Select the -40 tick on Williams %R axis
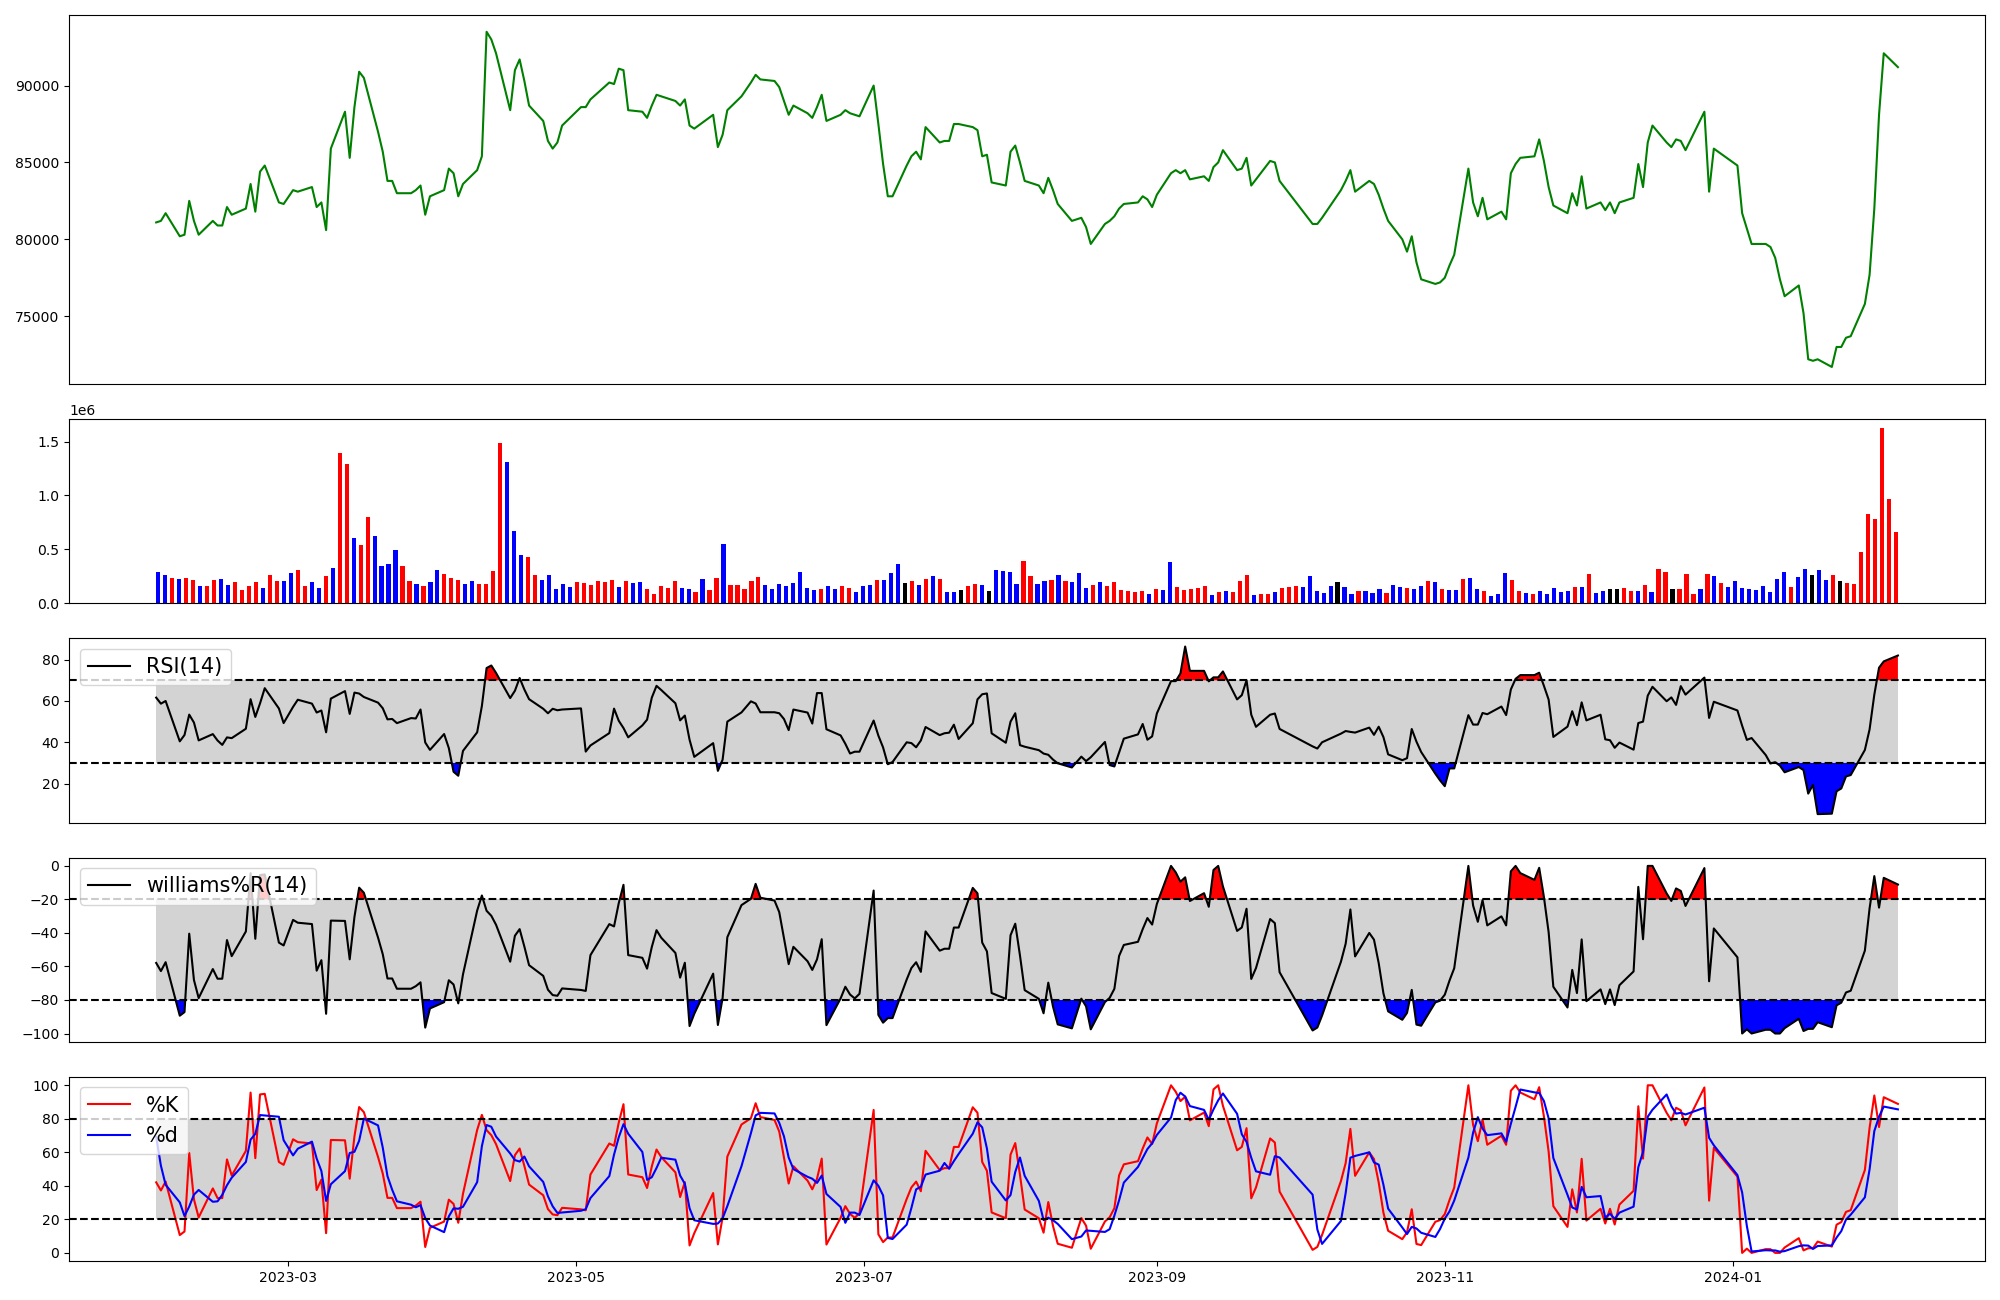 point(45,934)
